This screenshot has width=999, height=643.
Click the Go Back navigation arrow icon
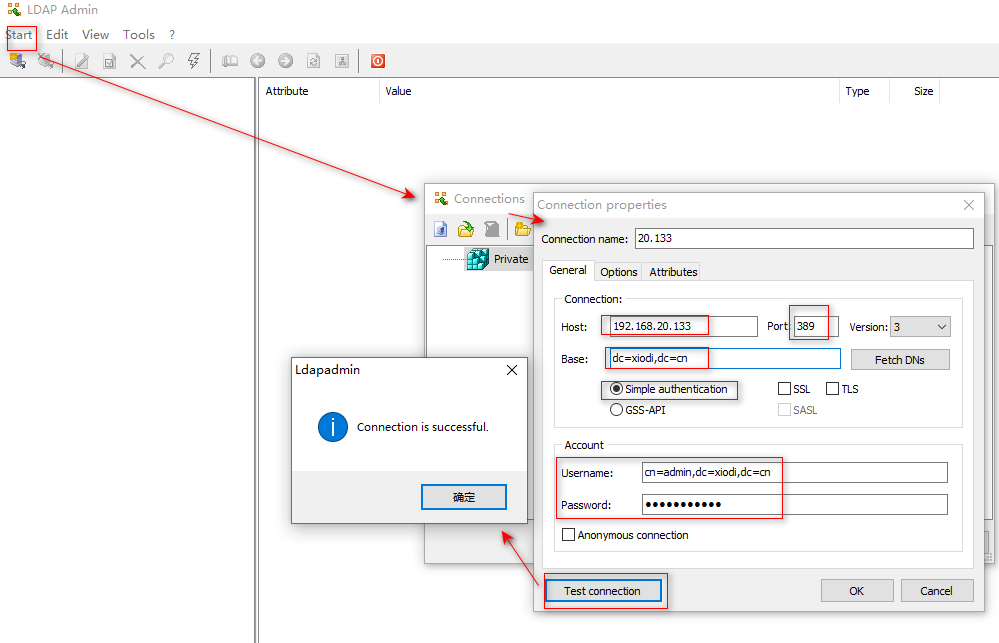click(257, 60)
